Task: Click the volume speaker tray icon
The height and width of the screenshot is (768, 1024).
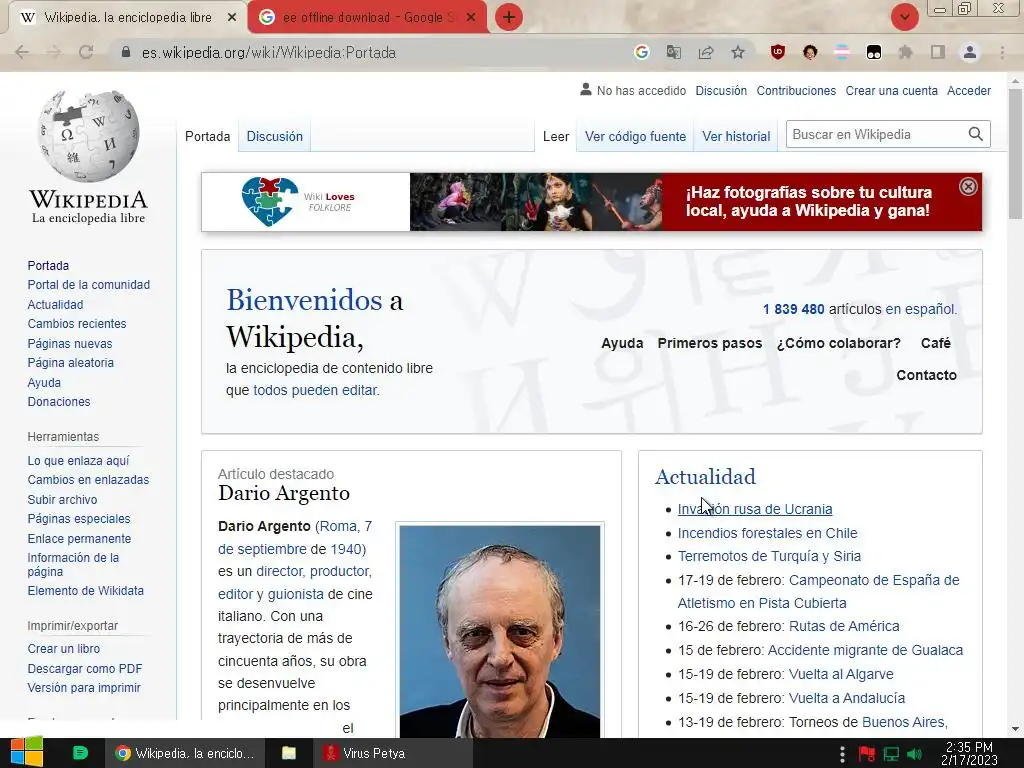Action: pos(915,754)
